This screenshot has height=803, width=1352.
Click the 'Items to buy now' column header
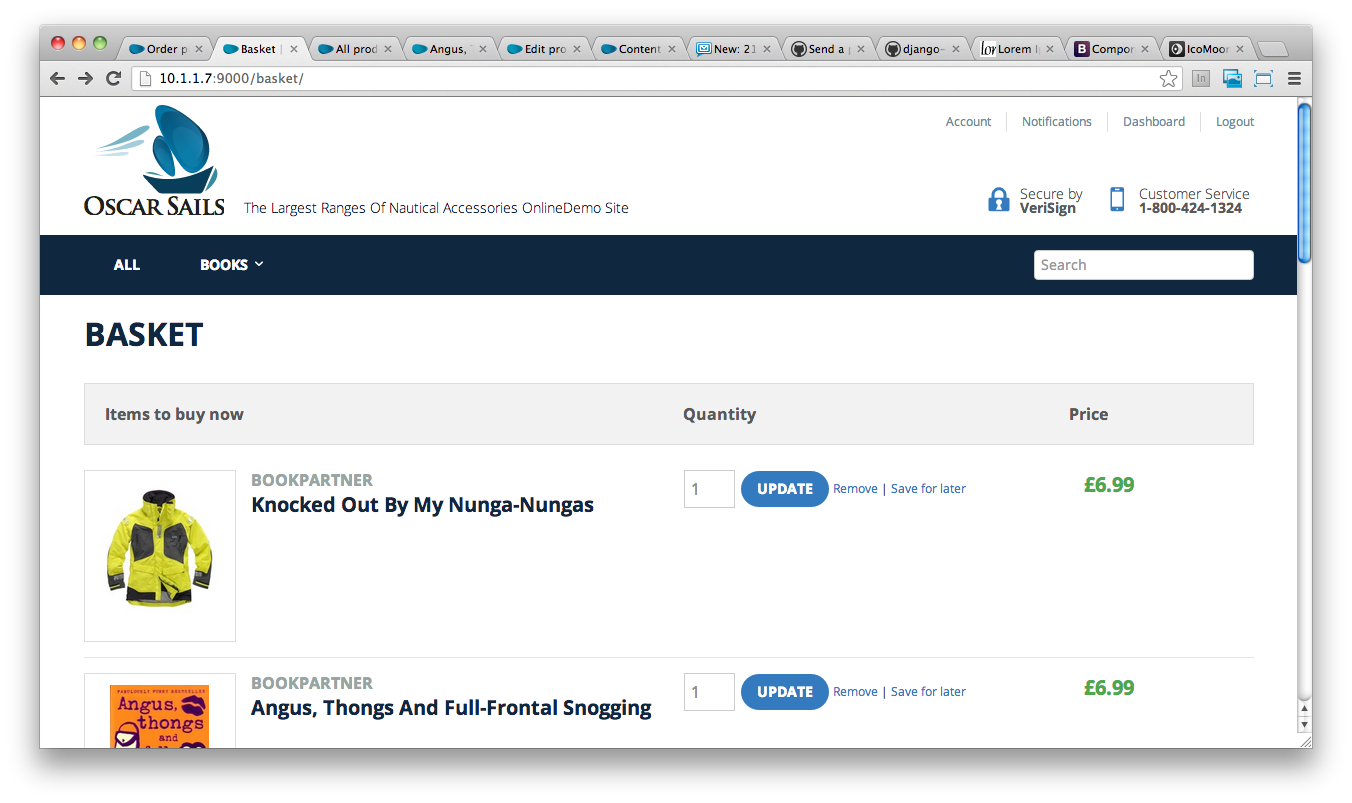tap(174, 414)
